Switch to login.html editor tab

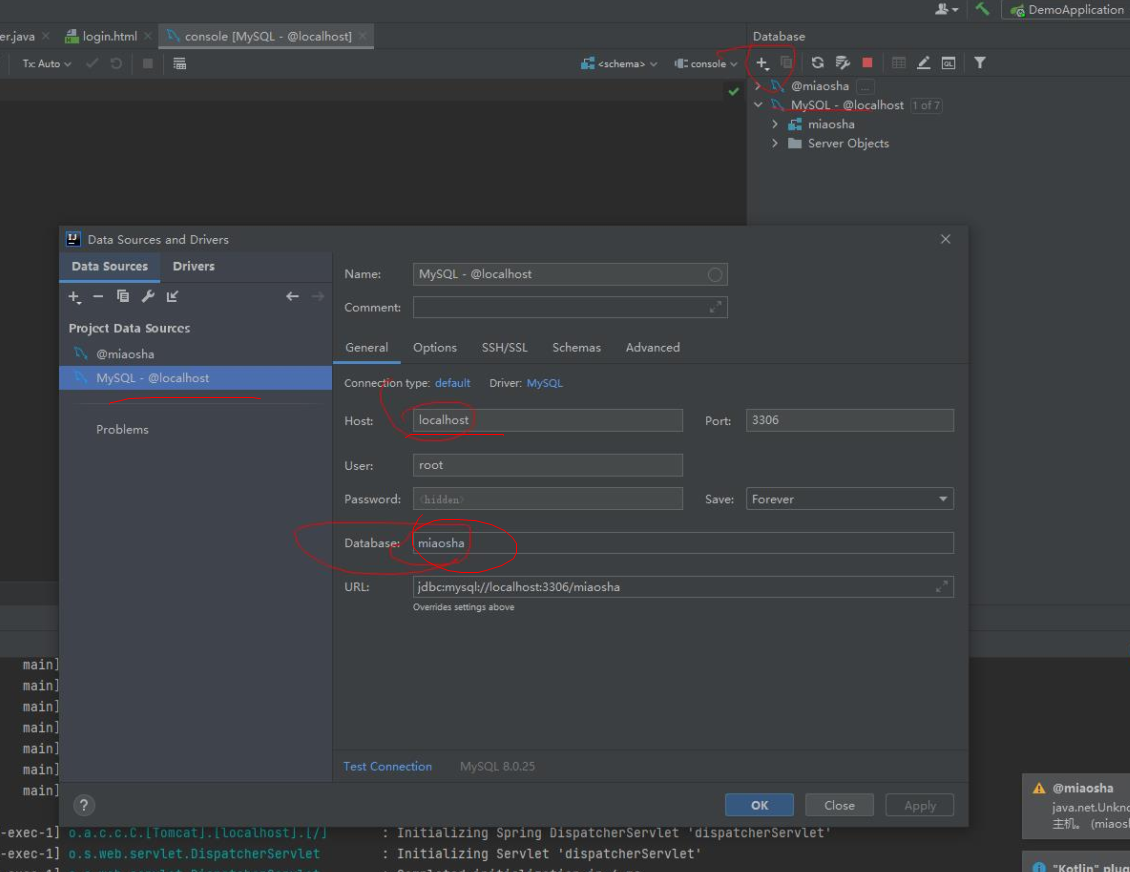pos(108,36)
